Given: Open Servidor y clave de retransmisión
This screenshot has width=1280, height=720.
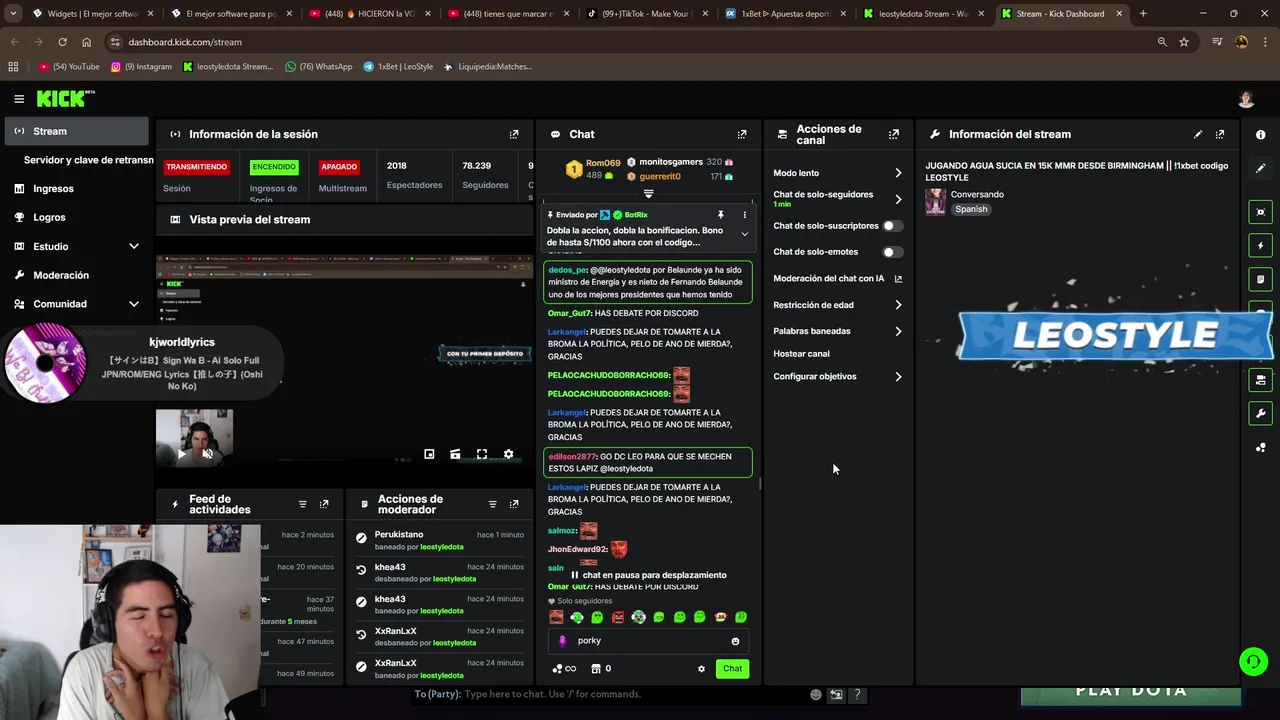Looking at the screenshot, I should coord(88,160).
